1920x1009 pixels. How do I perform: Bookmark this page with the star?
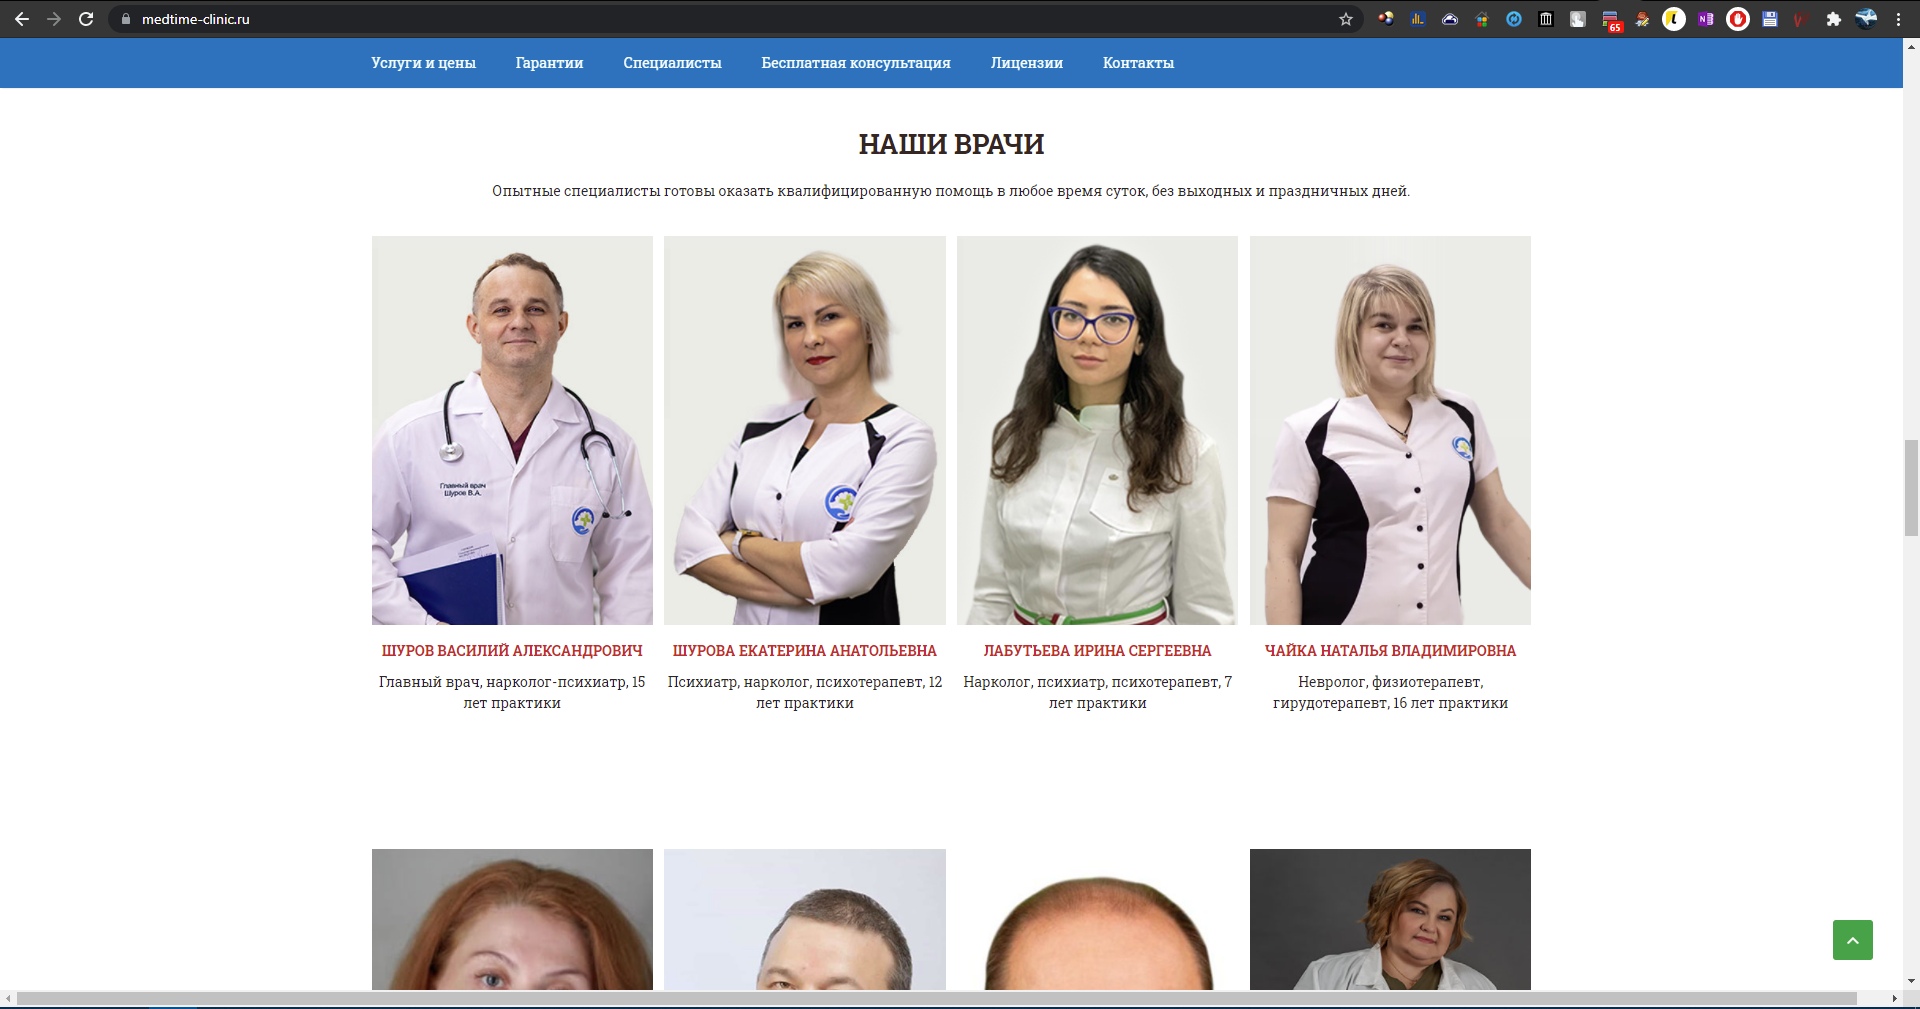click(1346, 19)
